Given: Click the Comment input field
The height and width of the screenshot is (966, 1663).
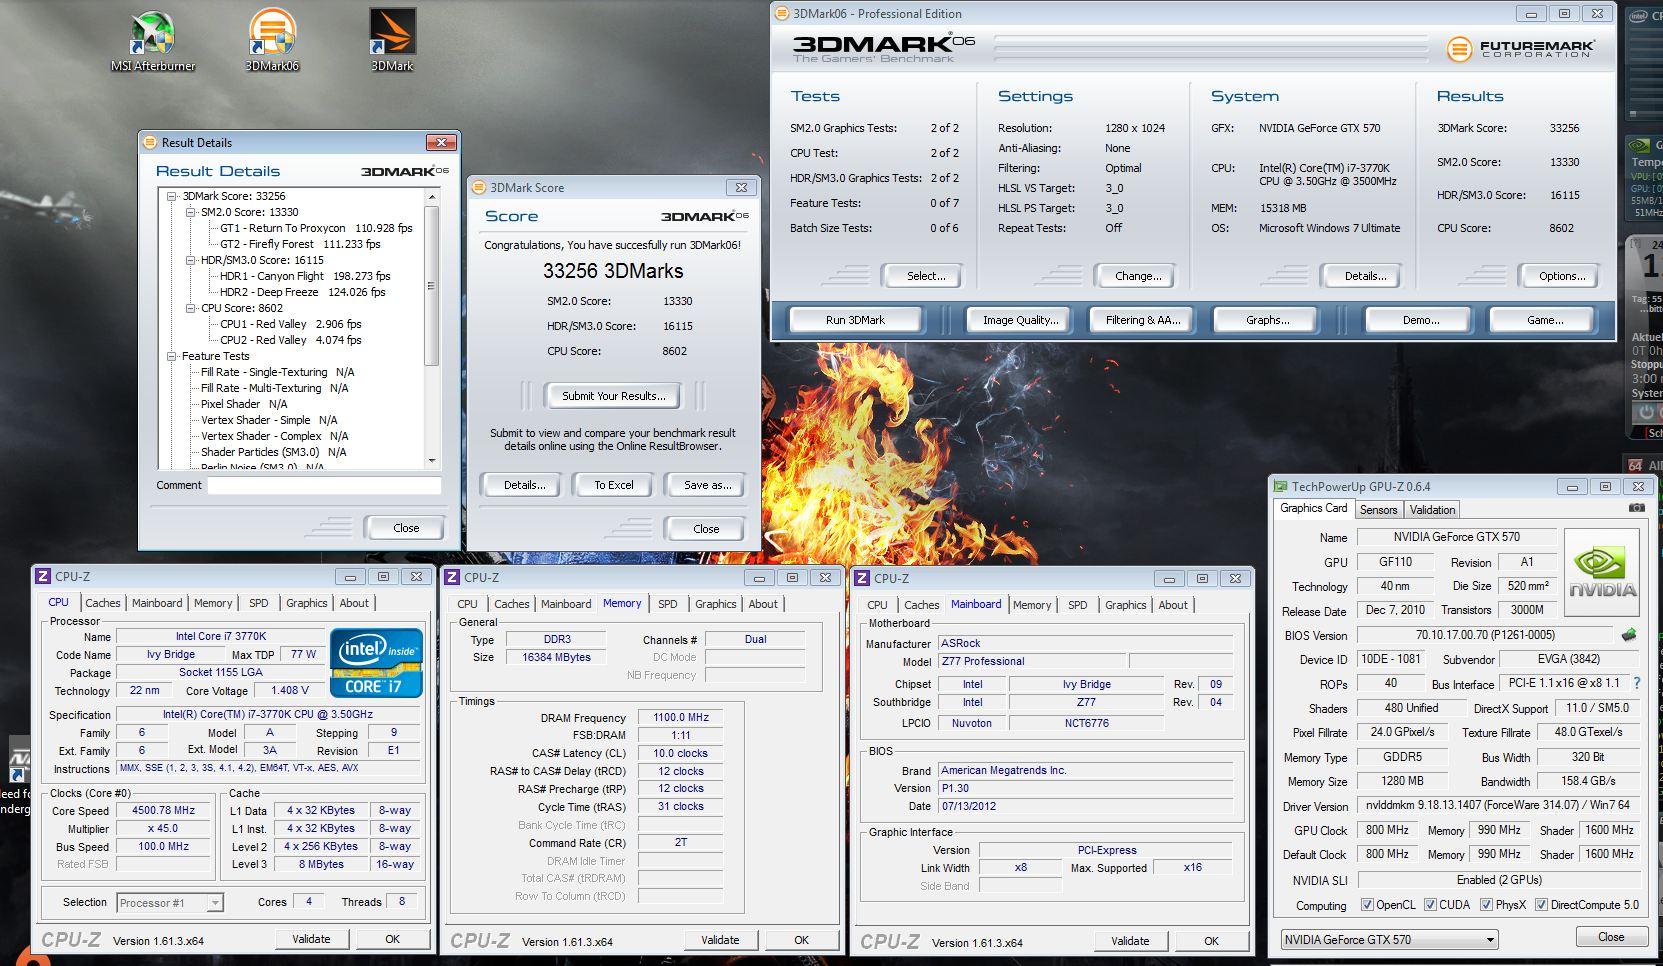Looking at the screenshot, I should 324,485.
